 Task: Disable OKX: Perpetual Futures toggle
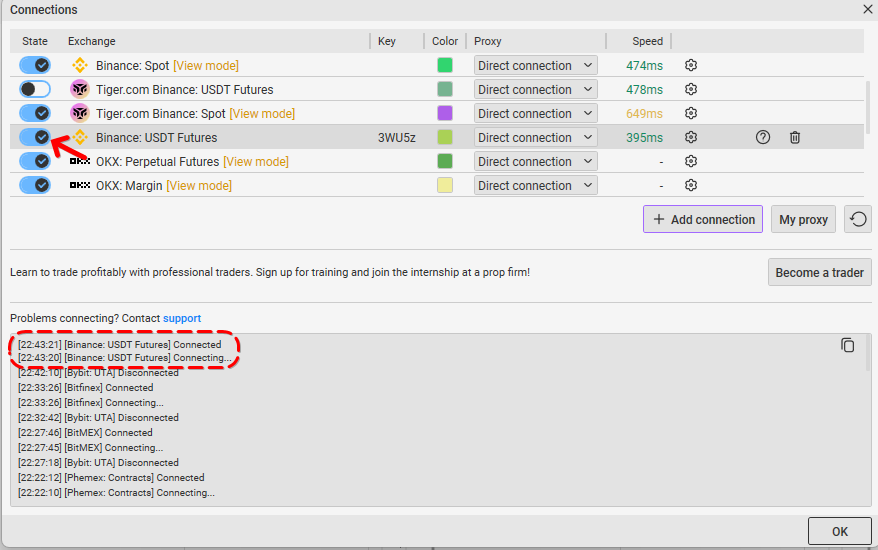point(35,162)
